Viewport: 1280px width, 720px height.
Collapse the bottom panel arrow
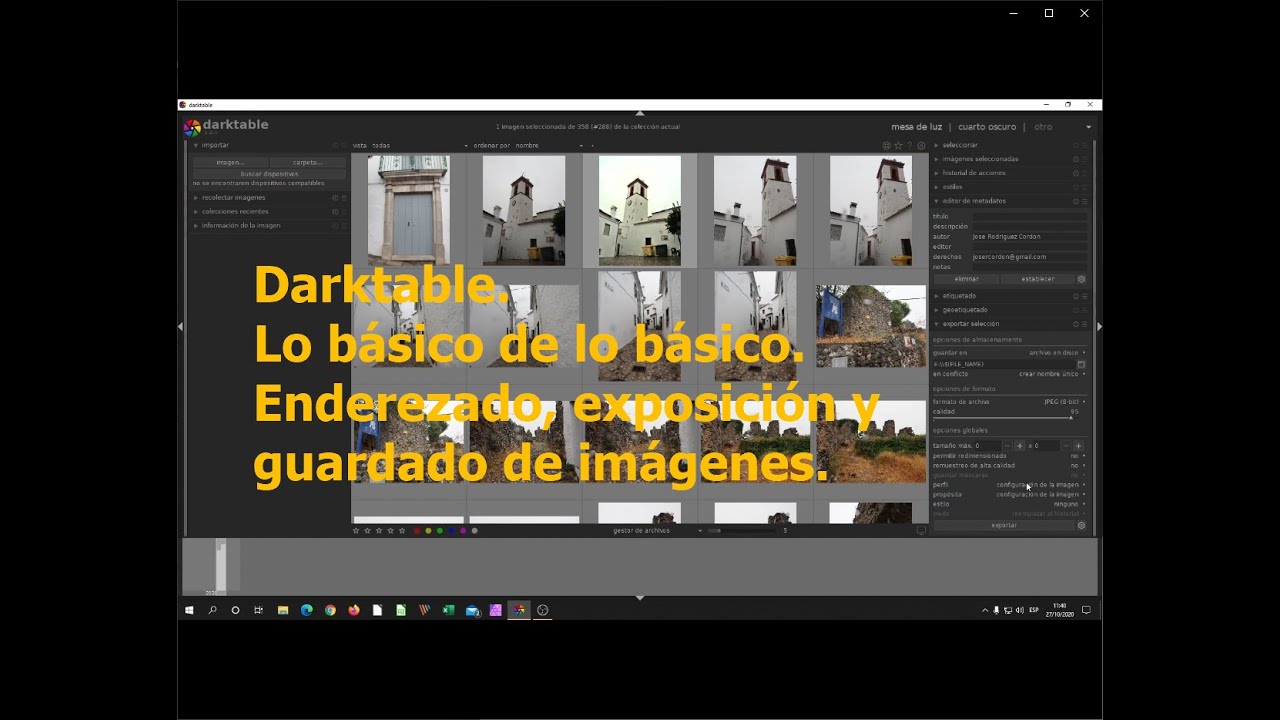coord(640,598)
